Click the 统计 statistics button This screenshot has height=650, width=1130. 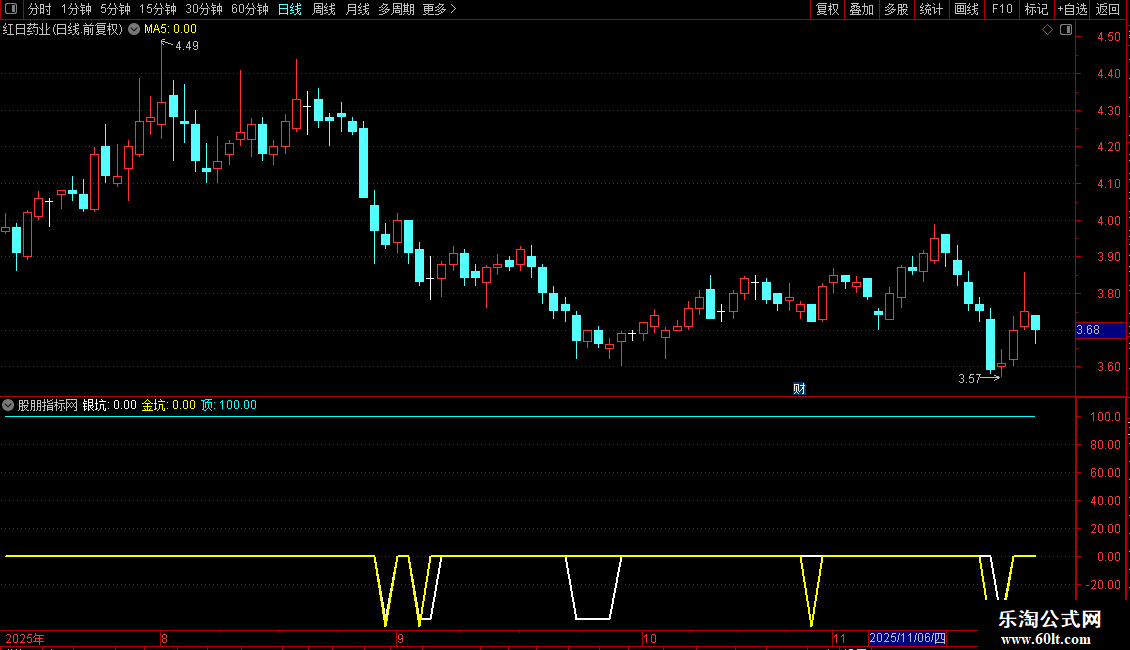(x=931, y=9)
